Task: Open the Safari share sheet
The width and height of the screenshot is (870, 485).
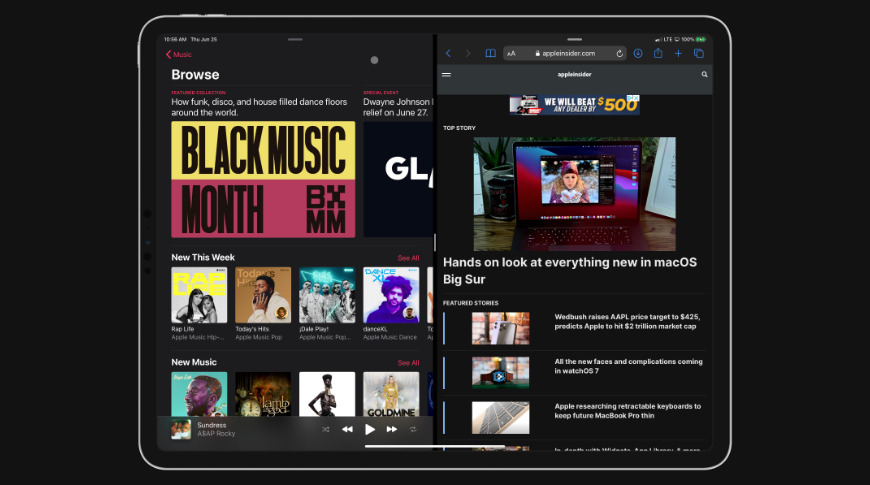Action: pyautogui.click(x=658, y=53)
